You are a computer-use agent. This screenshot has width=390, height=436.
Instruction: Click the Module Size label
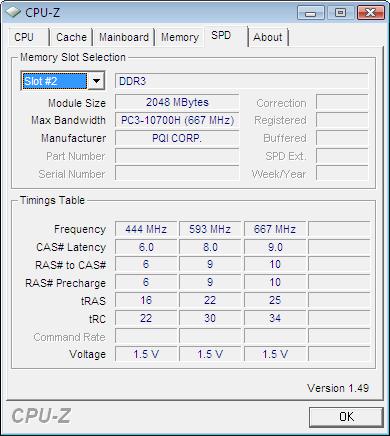[77, 103]
